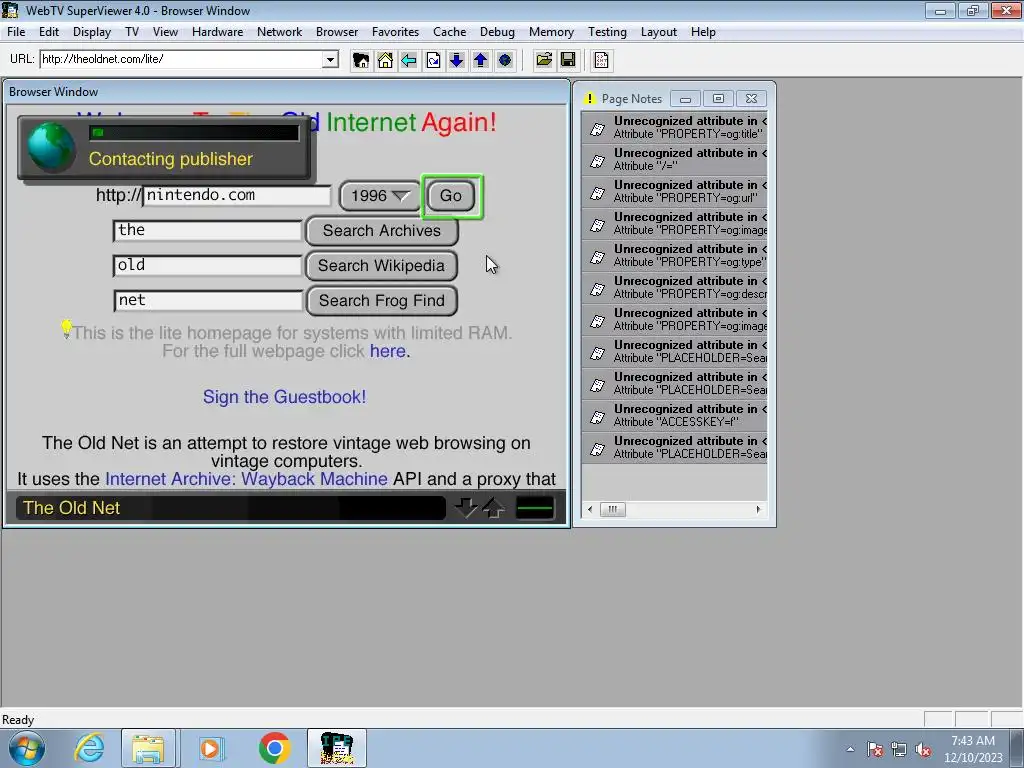Open a file with the folder icon

click(x=543, y=61)
